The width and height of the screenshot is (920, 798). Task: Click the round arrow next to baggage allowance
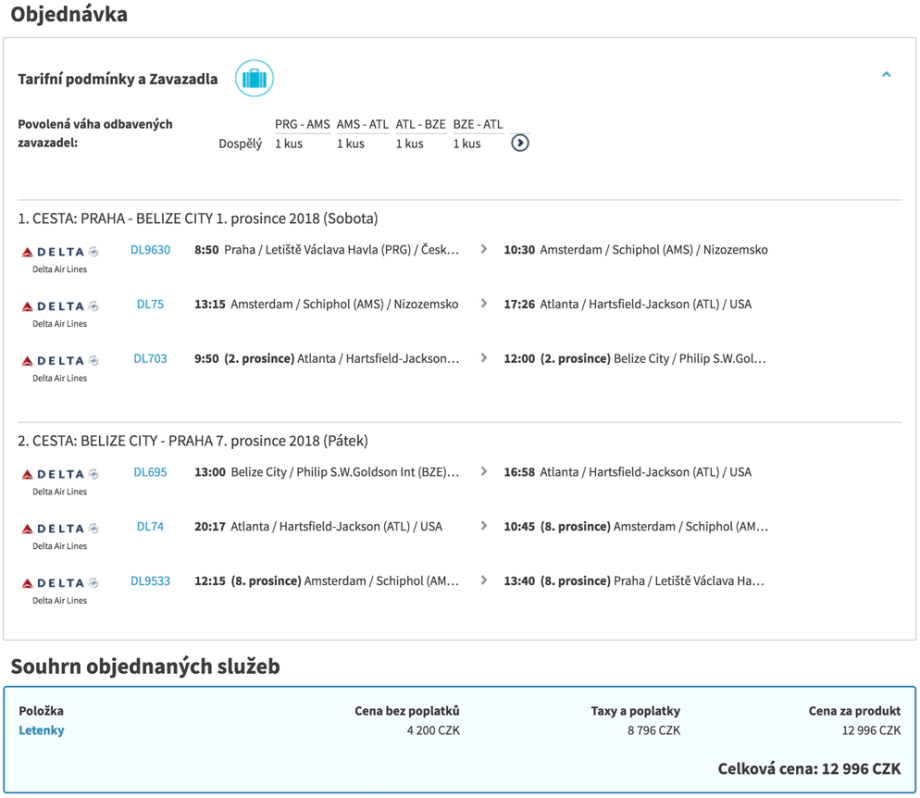click(x=520, y=143)
